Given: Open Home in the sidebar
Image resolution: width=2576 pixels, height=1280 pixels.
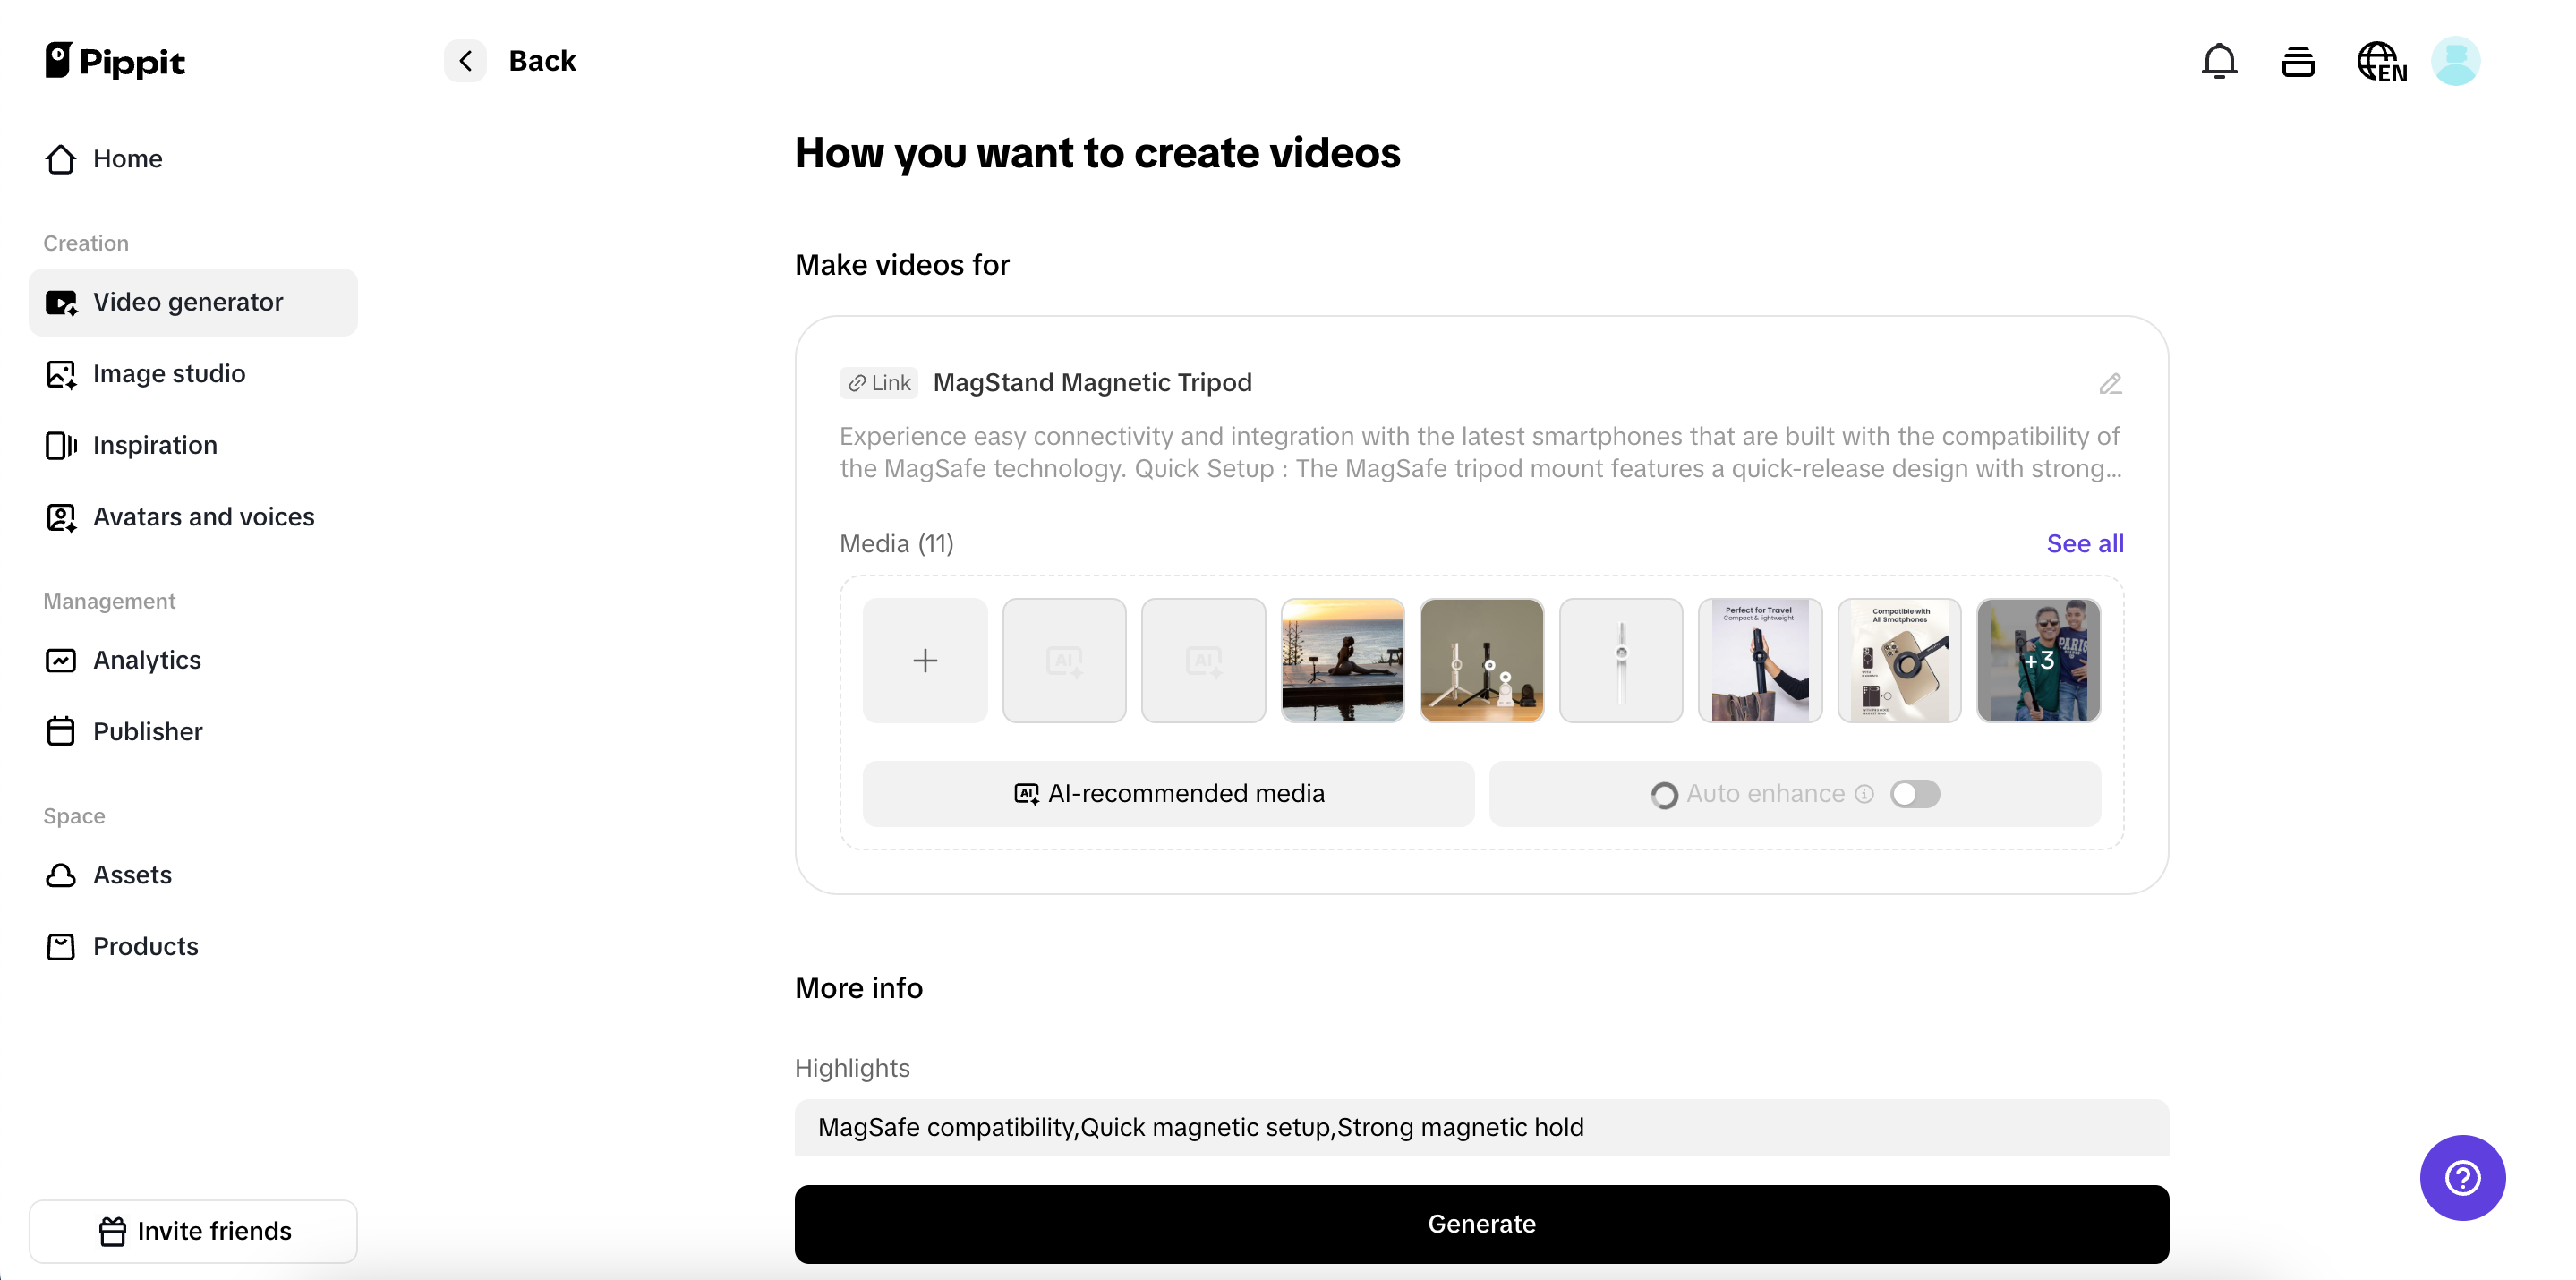Looking at the screenshot, I should (193, 159).
